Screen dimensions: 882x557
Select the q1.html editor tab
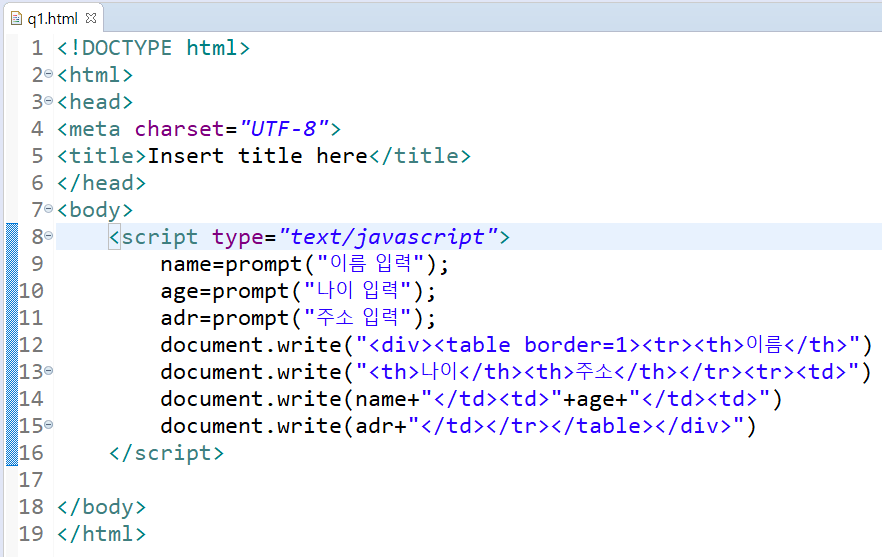[52, 19]
